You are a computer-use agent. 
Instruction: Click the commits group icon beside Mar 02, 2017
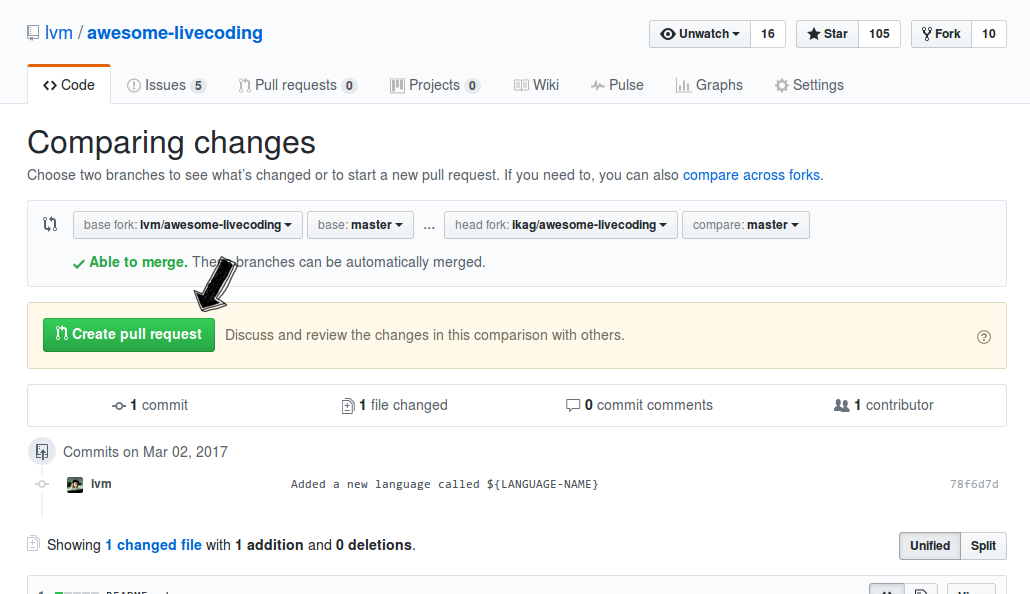[x=41, y=451]
